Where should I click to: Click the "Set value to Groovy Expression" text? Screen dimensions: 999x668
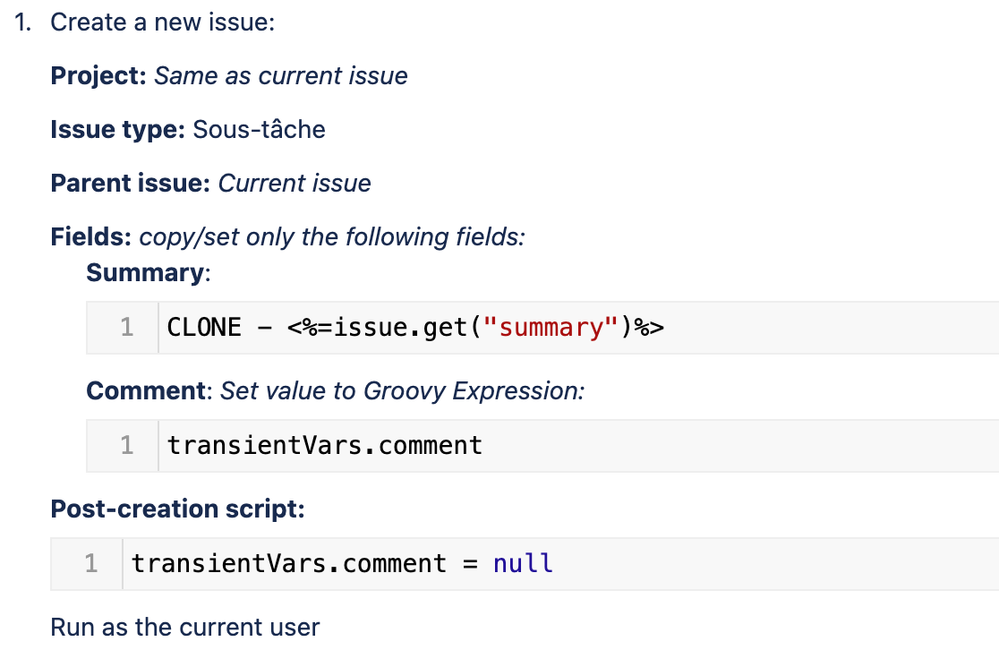tap(402, 390)
